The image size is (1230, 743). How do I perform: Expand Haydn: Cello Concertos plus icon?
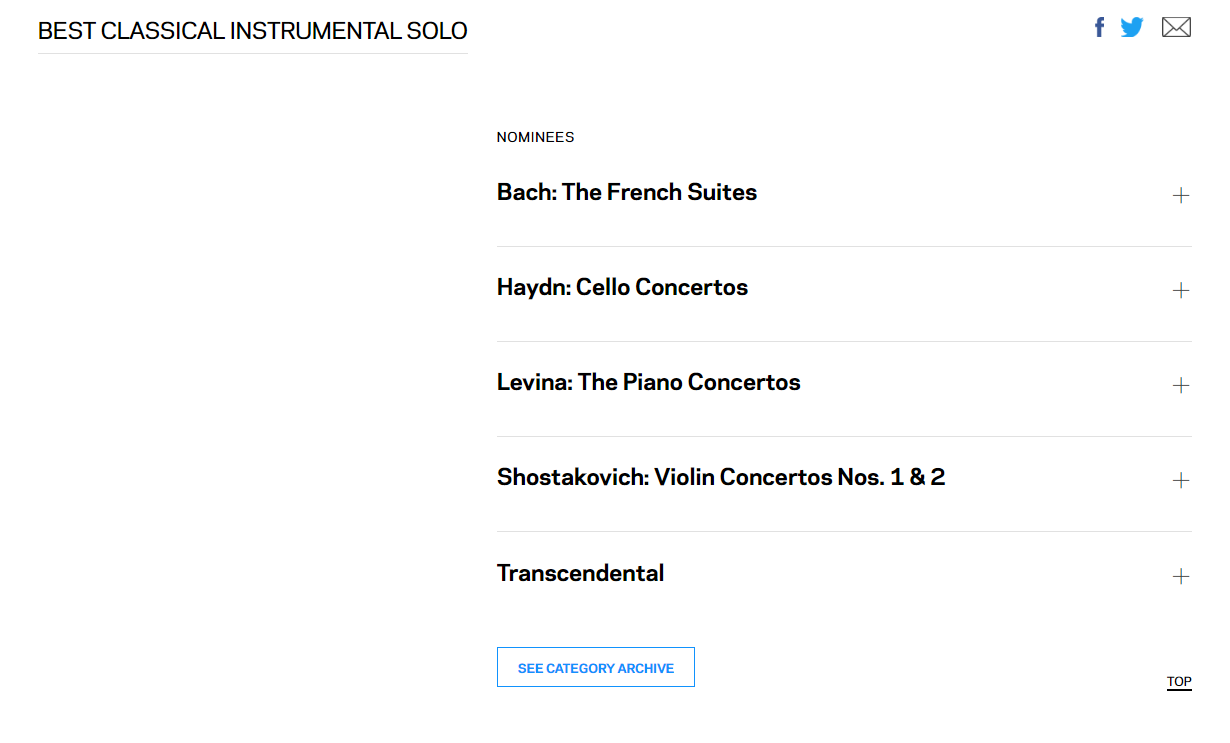coord(1181,290)
